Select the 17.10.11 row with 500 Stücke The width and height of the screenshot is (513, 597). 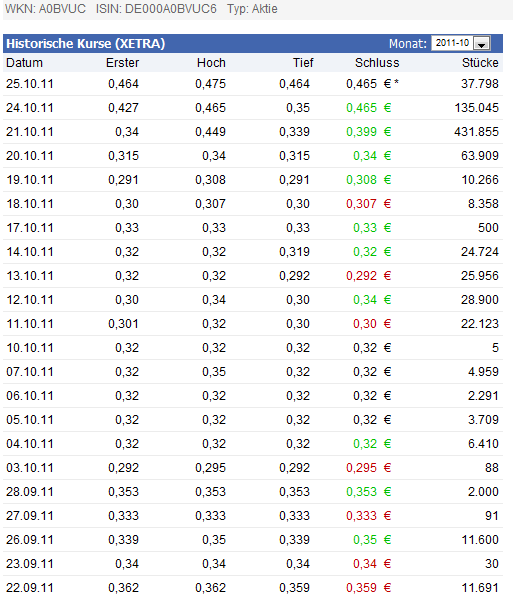(x=253, y=228)
